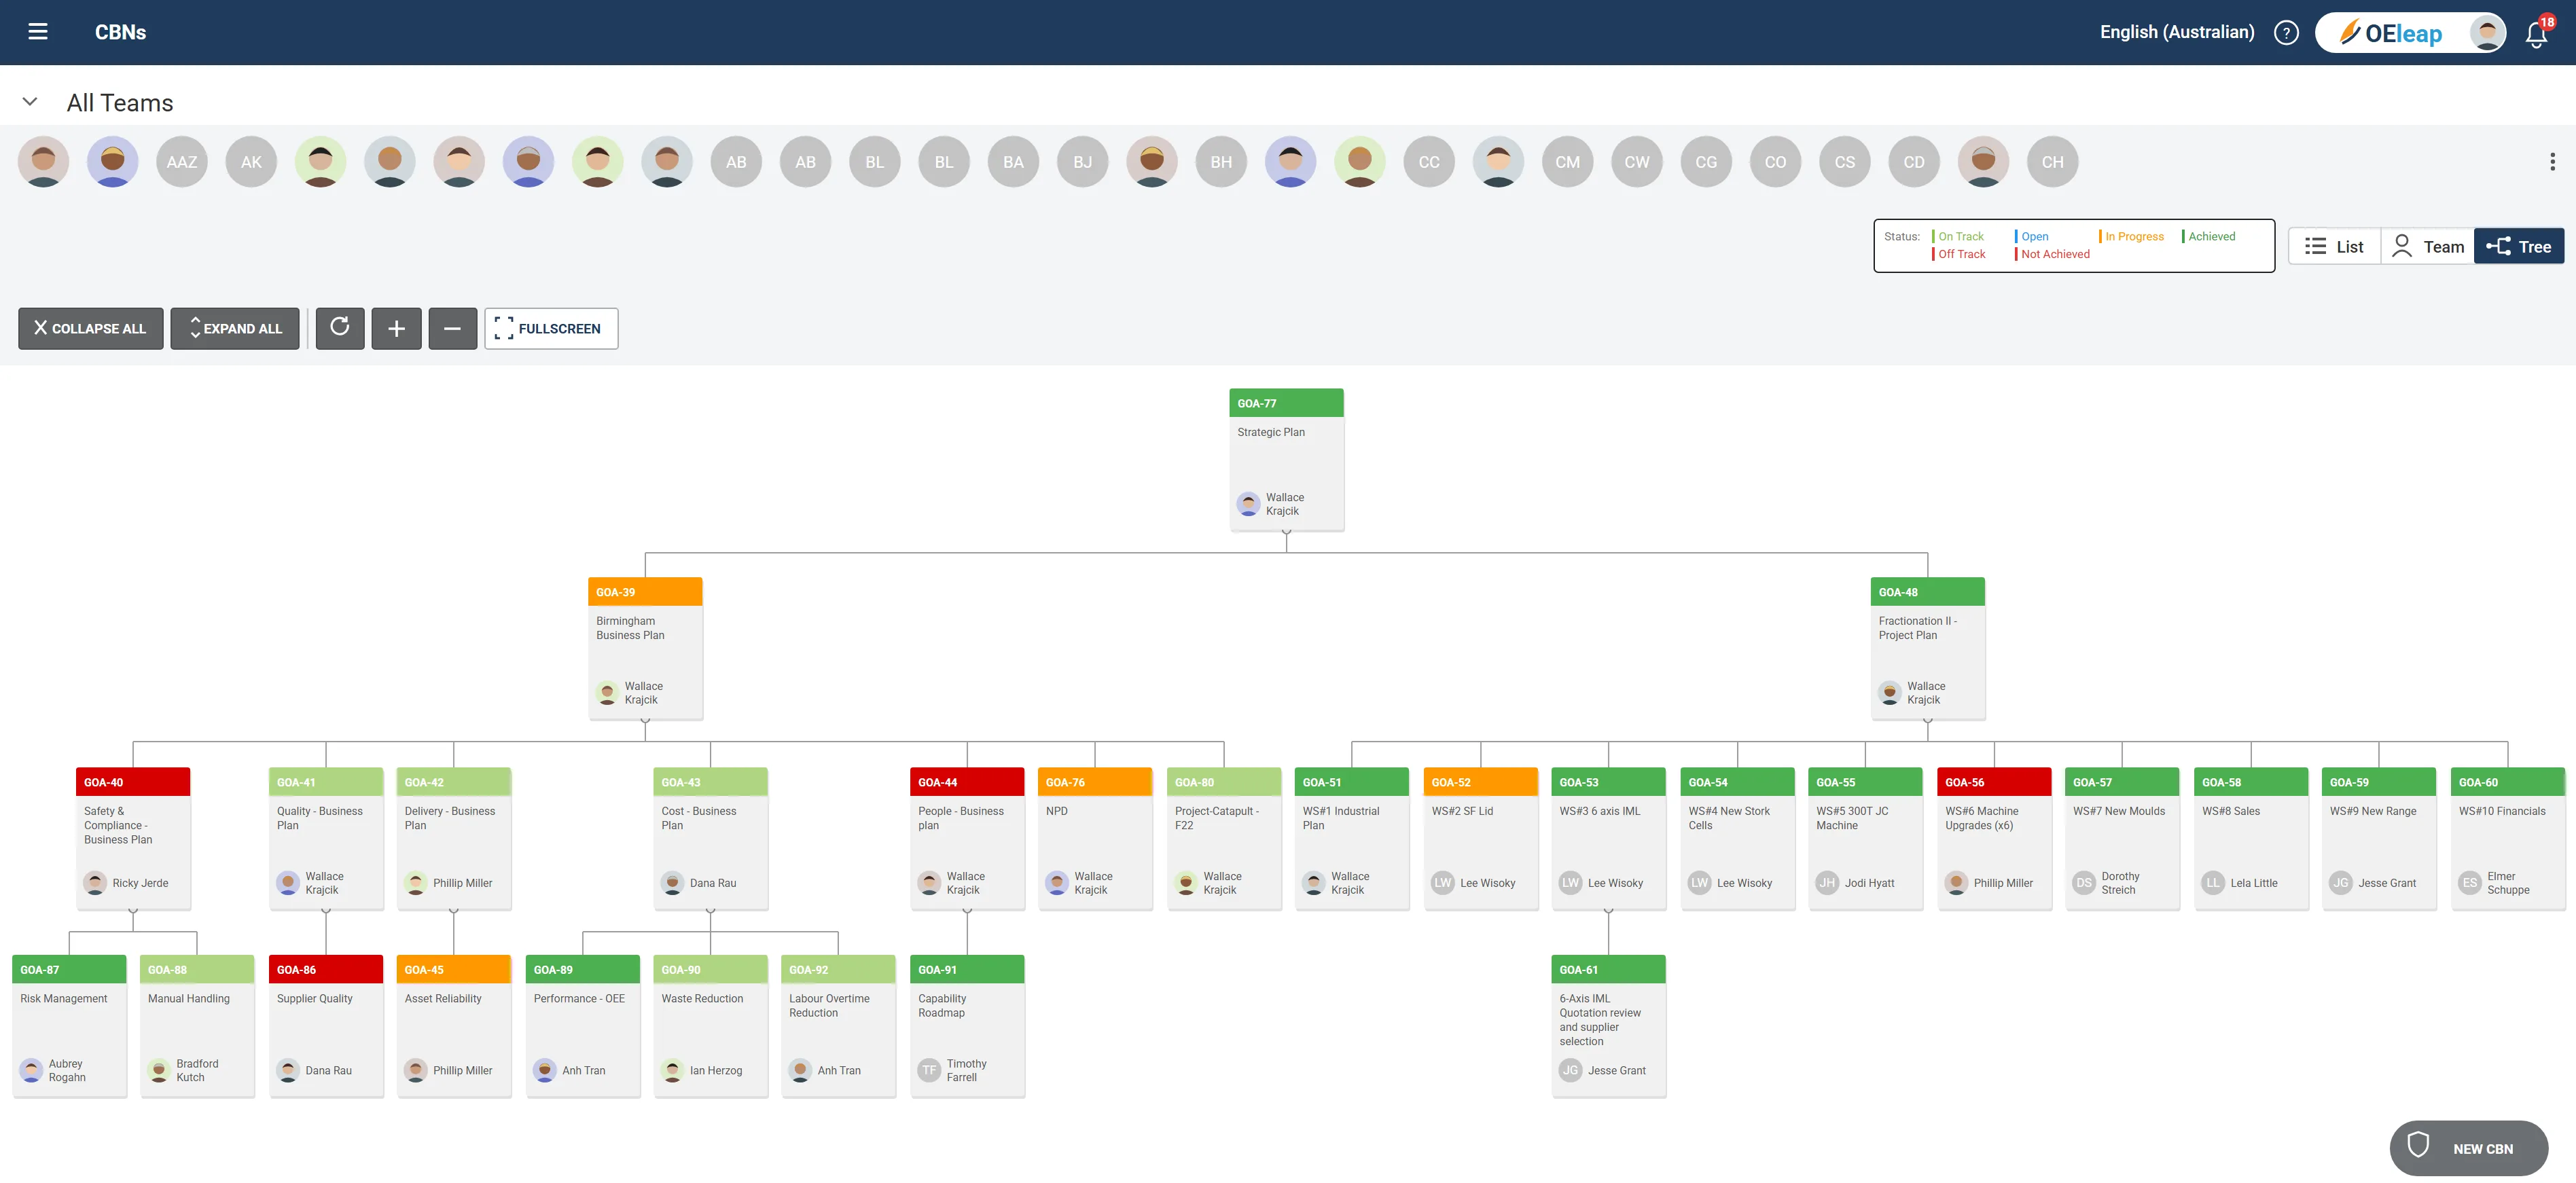
Task: Open the GOA-40 Safety & Compliance card
Action: [x=133, y=838]
